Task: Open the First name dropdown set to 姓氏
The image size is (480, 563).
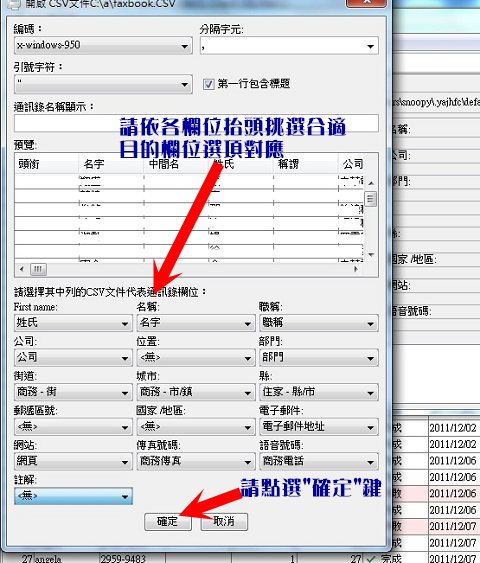Action: click(x=73, y=323)
